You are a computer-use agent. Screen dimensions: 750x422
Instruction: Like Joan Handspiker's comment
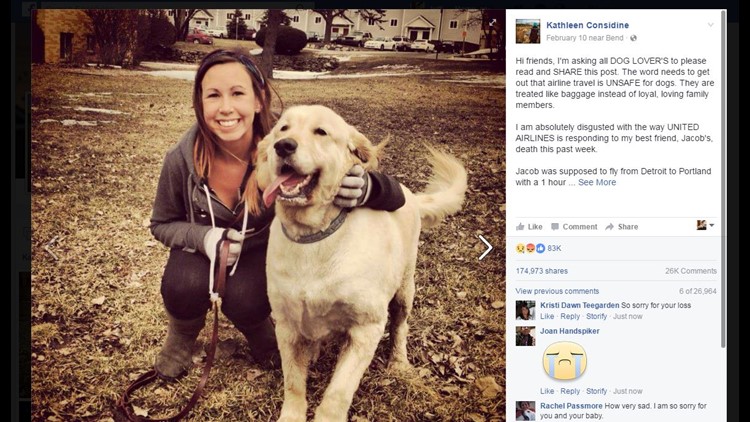547,391
